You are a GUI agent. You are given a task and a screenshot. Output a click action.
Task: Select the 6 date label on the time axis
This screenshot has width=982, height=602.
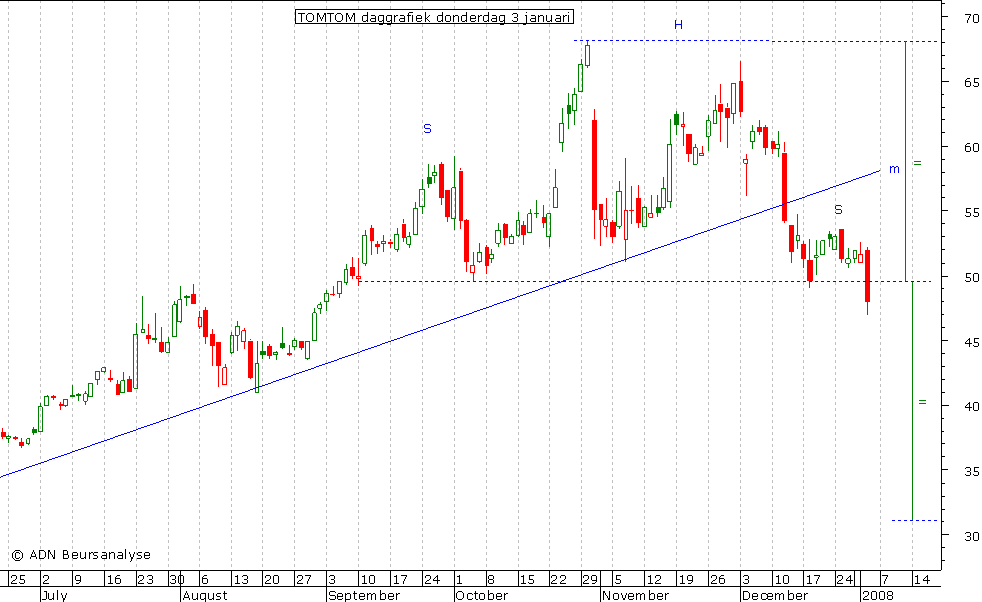tap(205, 579)
